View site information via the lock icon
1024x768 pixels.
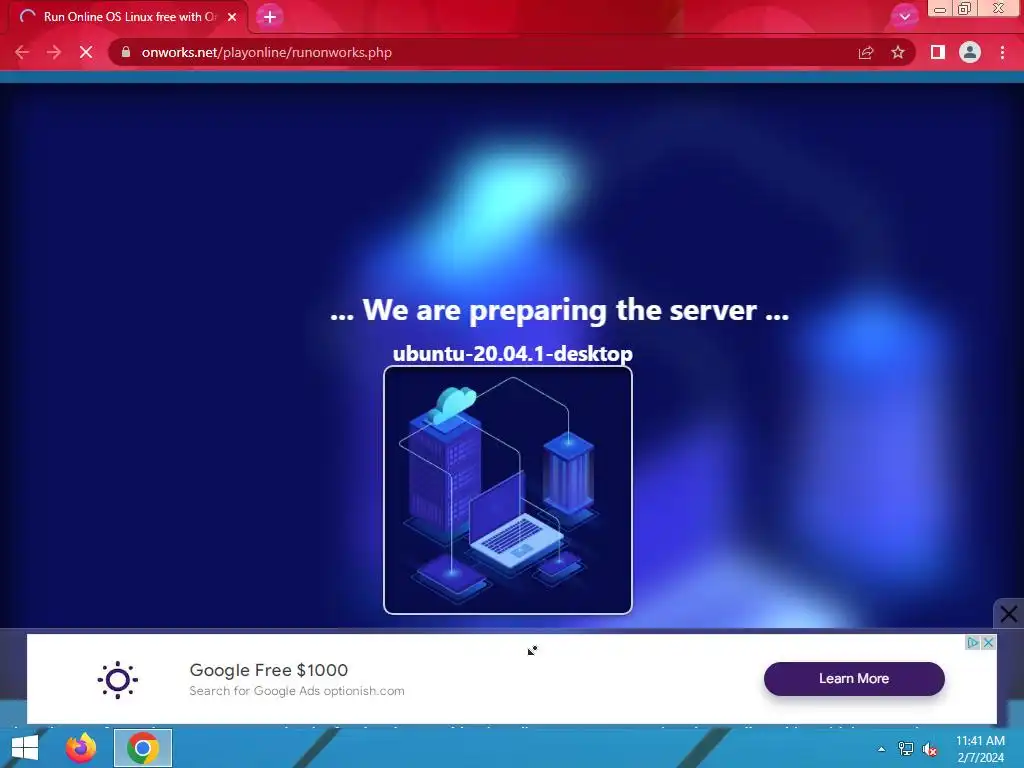126,52
